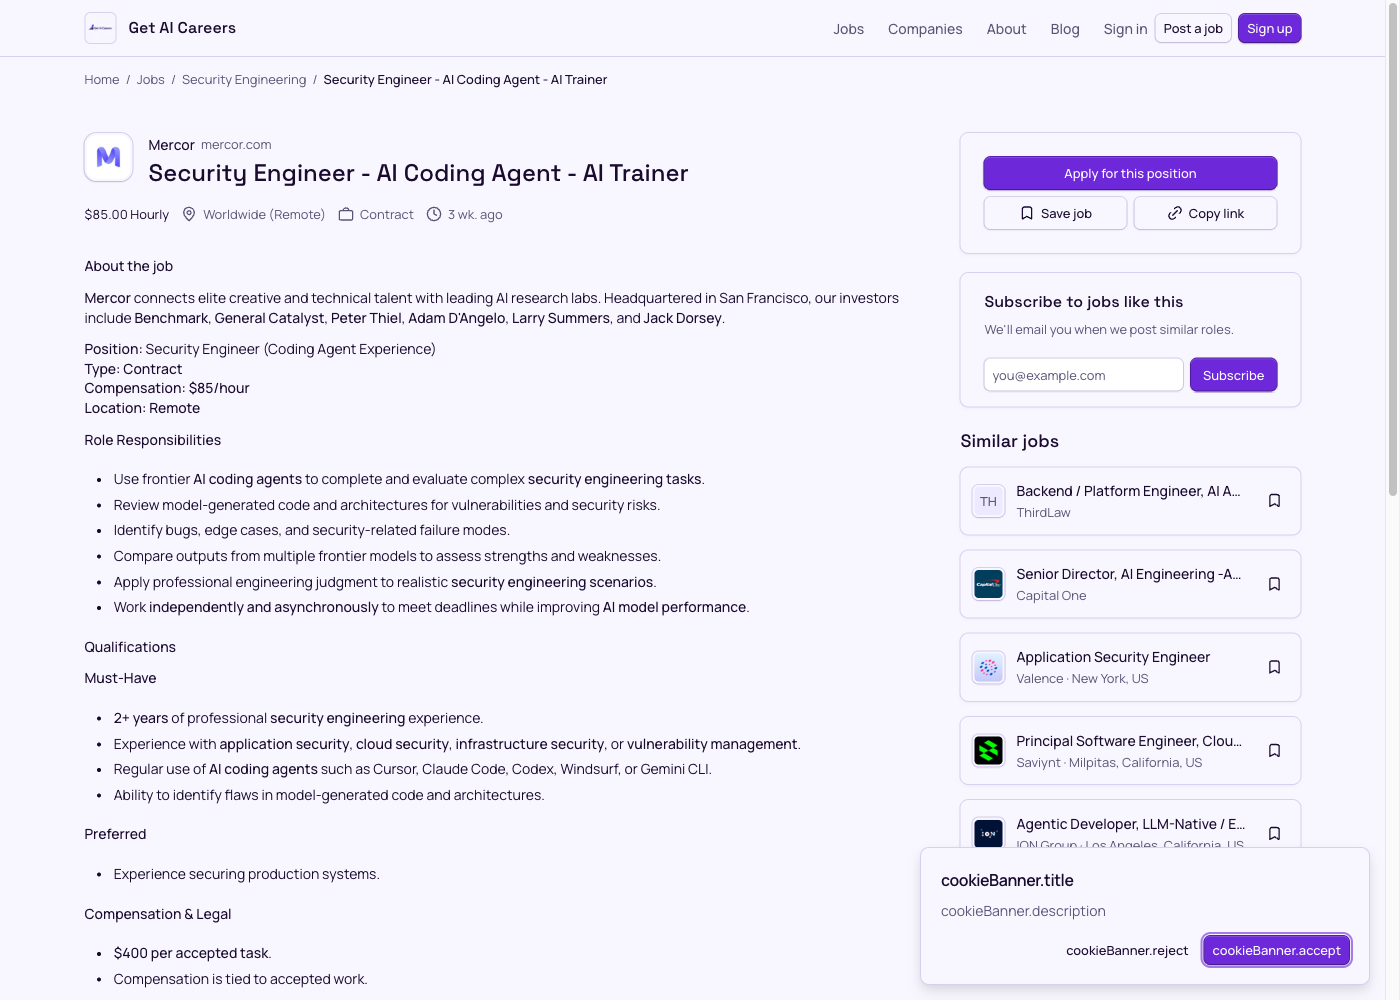Image resolution: width=1400 pixels, height=1000 pixels.
Task: Click the Subscribe button
Action: click(x=1233, y=375)
